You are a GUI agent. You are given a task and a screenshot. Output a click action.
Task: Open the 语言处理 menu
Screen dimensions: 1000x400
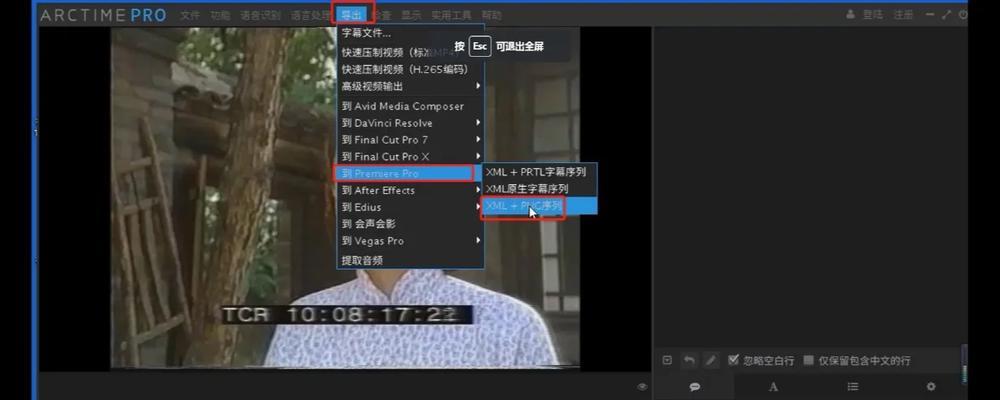pos(309,15)
